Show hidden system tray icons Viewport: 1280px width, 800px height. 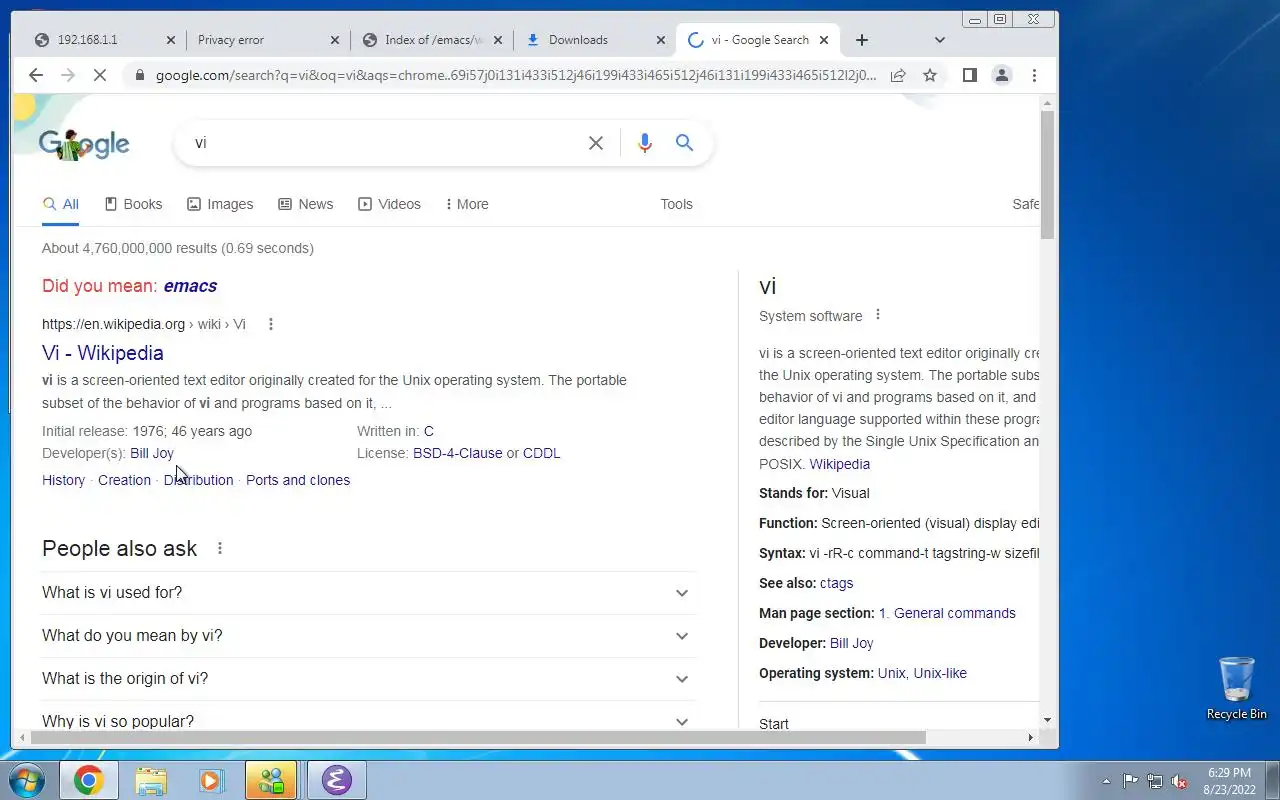coord(1106,781)
